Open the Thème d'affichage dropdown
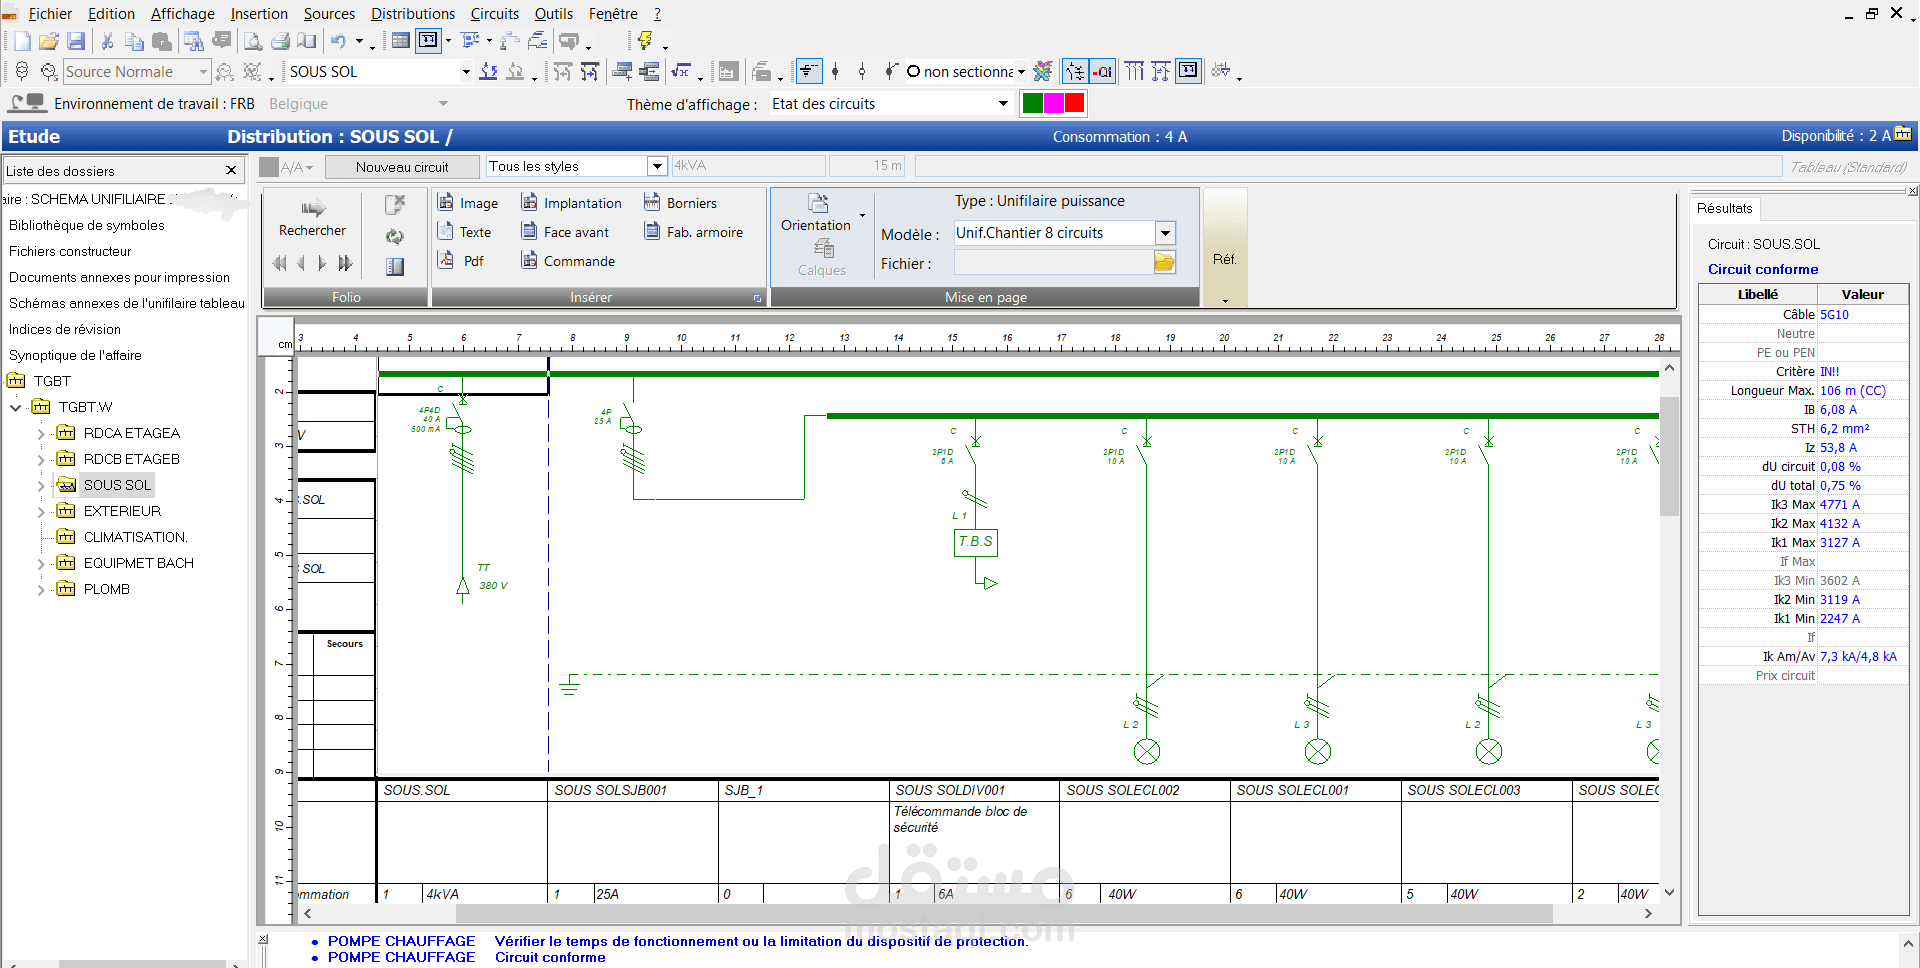The width and height of the screenshot is (1920, 968). pos(1003,104)
